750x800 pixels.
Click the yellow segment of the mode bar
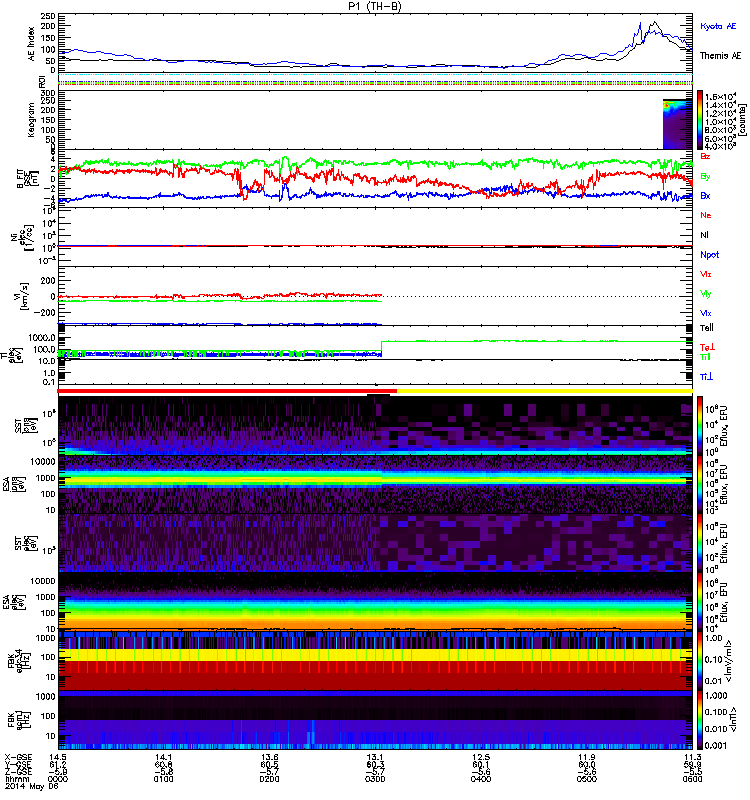(545, 391)
